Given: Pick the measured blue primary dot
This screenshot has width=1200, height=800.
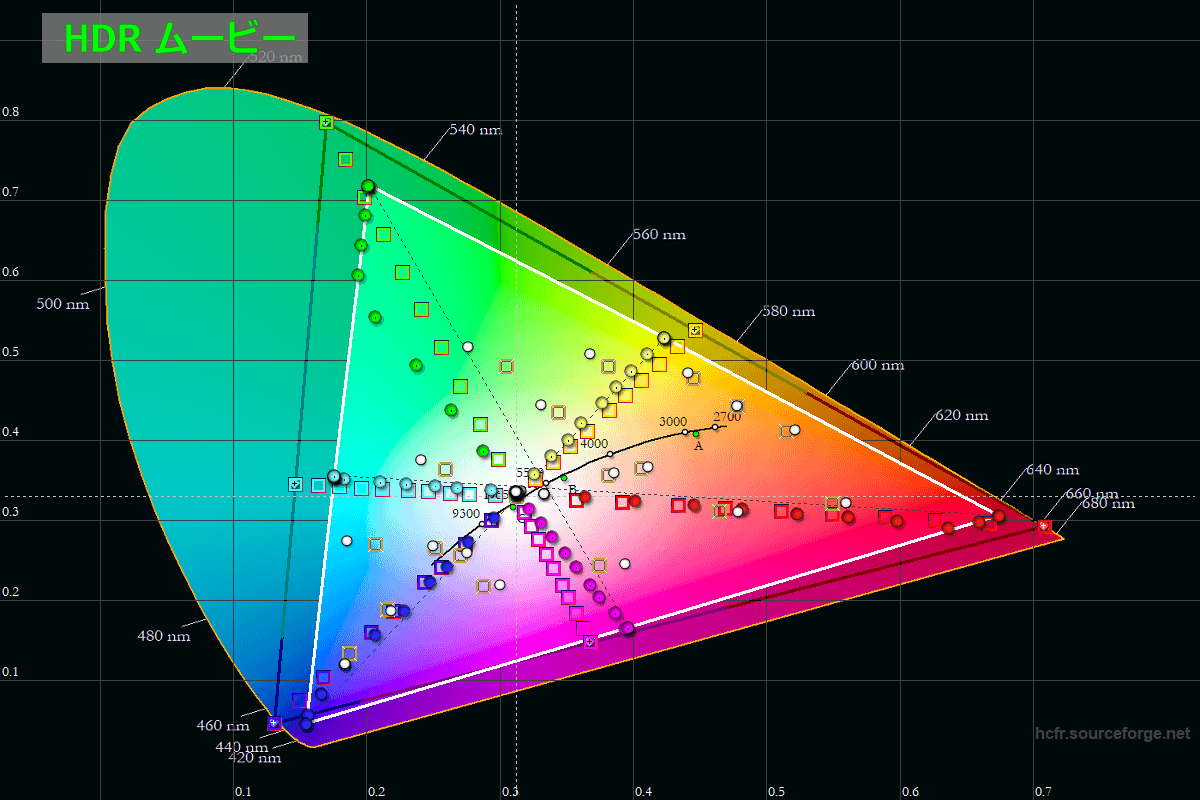Looking at the screenshot, I should click(307, 724).
